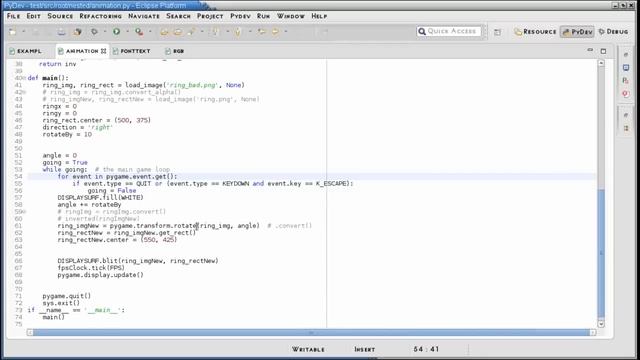
Task: Open the Window menu
Action: click(291, 16)
